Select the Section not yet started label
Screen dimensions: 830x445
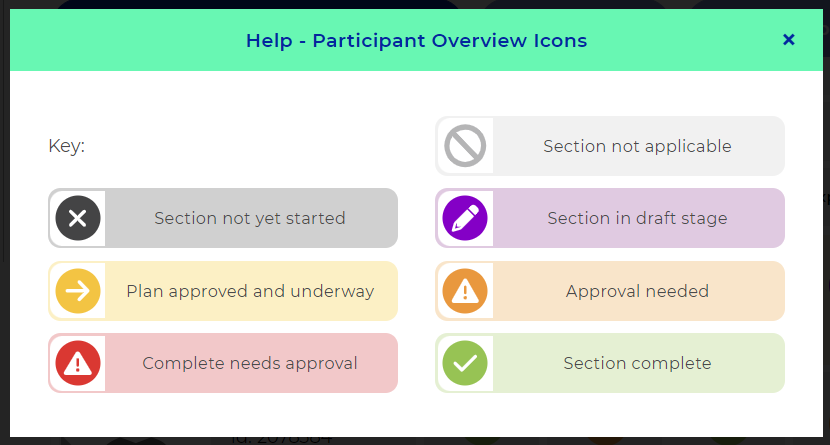click(x=250, y=218)
